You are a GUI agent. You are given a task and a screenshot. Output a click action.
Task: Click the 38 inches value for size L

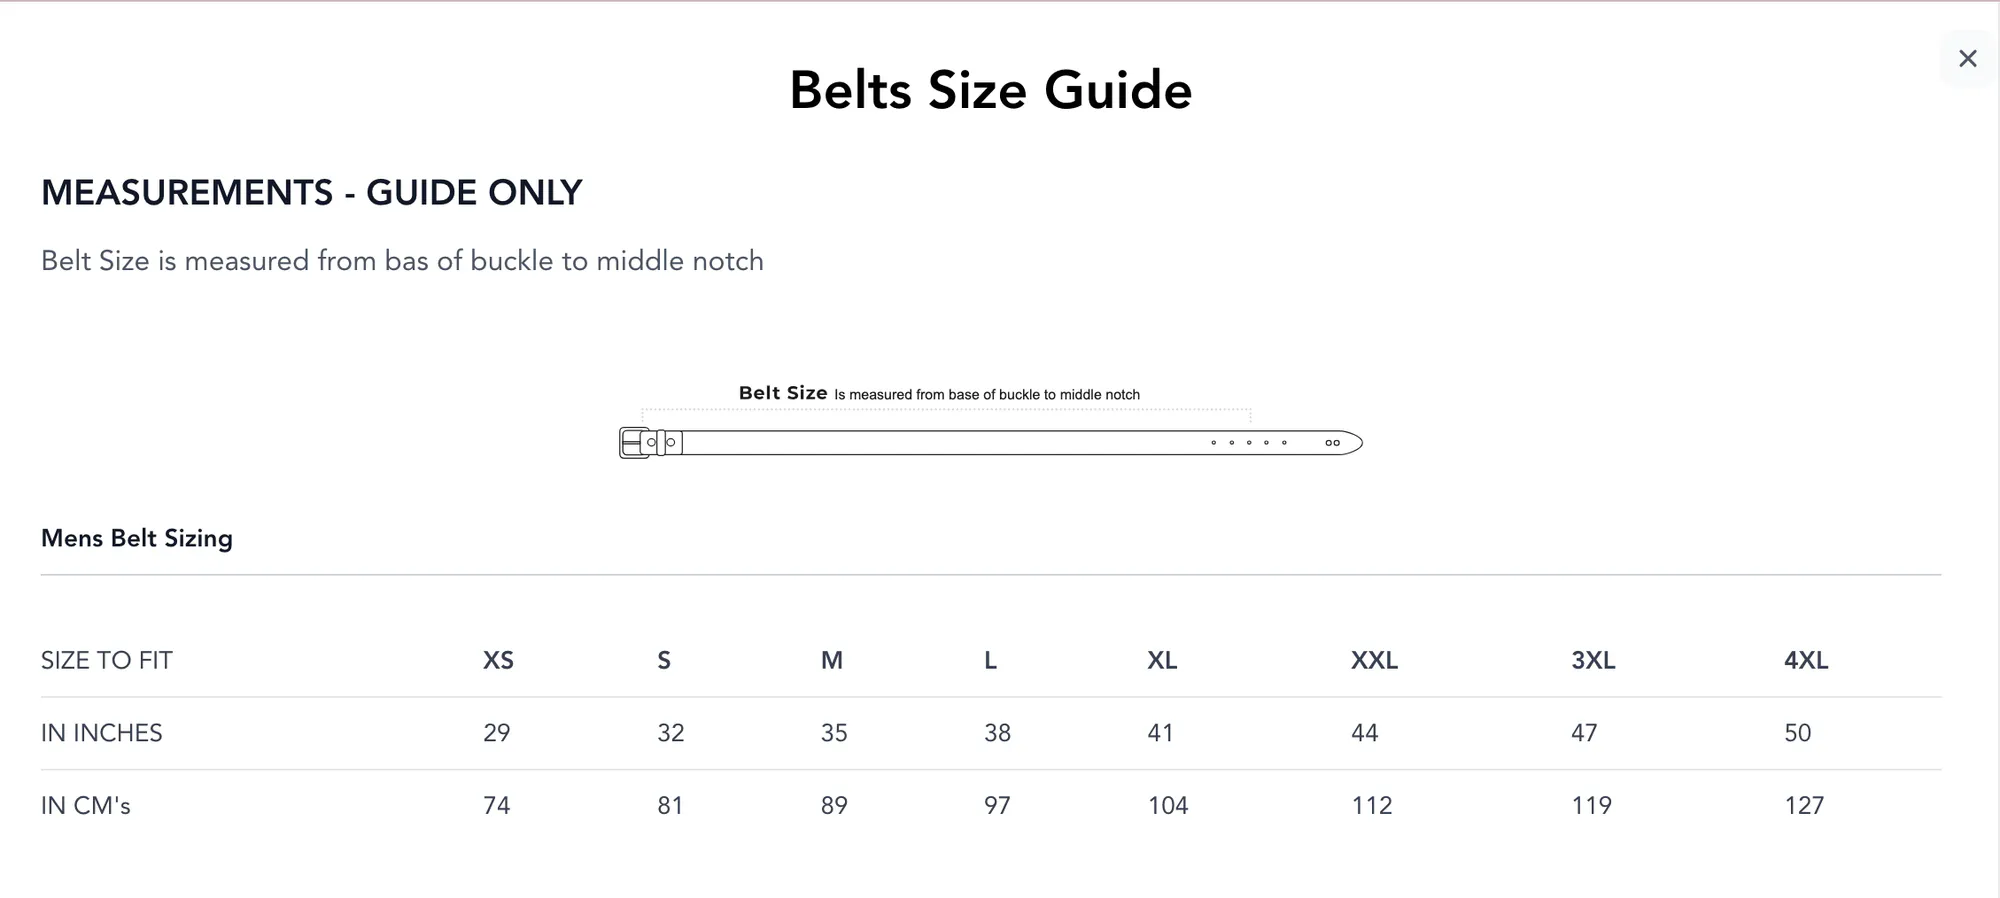point(997,733)
